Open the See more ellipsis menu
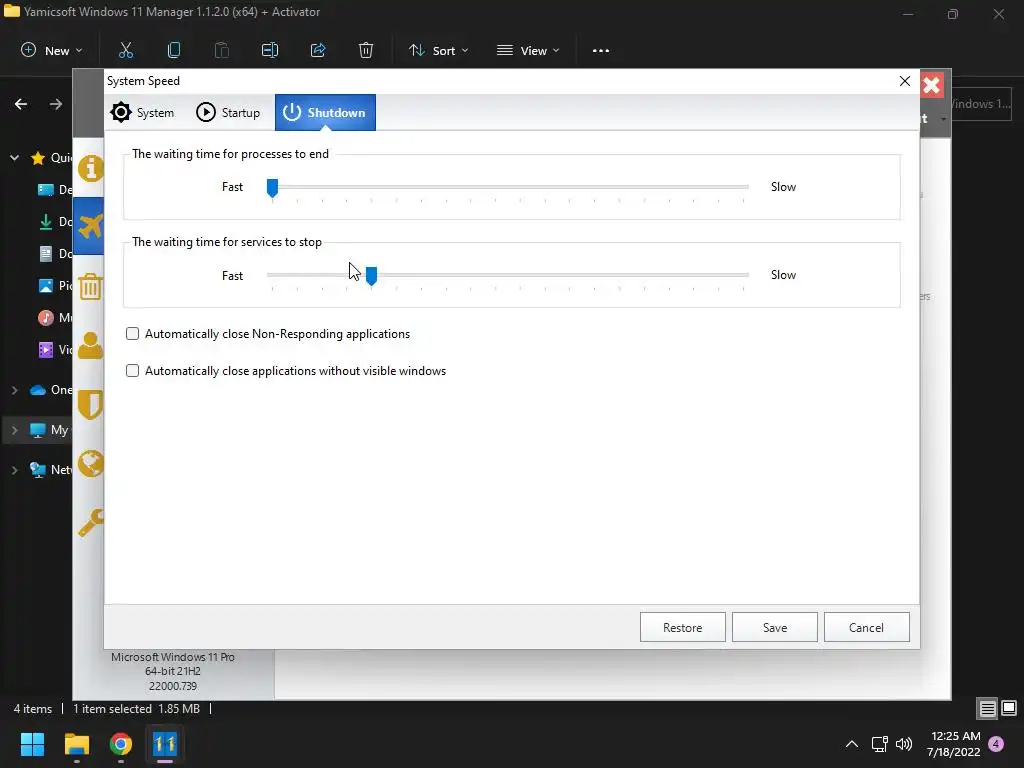This screenshot has width=1024, height=768. (x=601, y=50)
